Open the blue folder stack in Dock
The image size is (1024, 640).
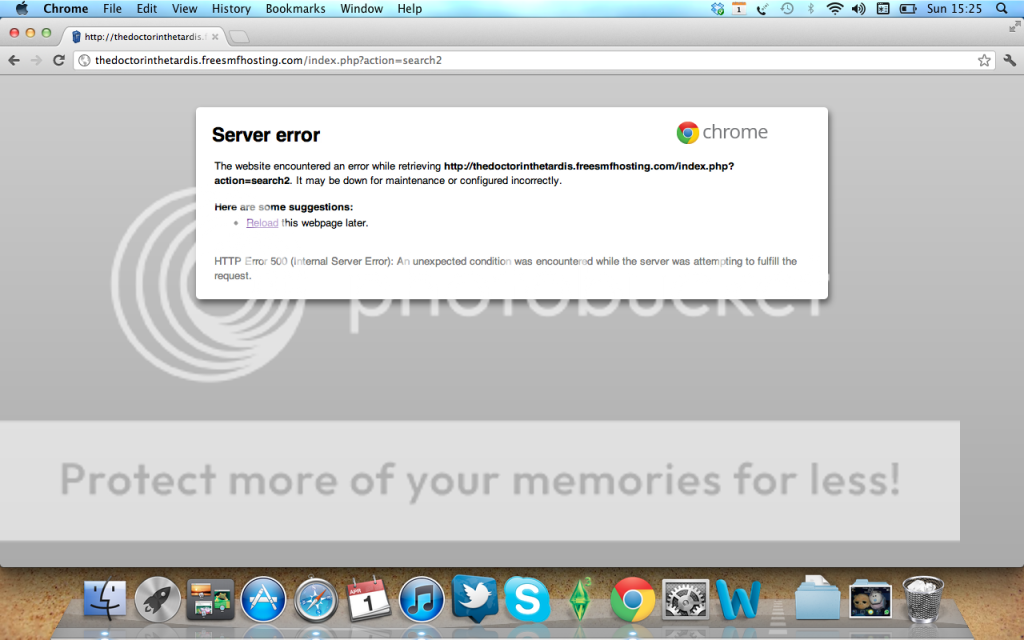(x=817, y=598)
